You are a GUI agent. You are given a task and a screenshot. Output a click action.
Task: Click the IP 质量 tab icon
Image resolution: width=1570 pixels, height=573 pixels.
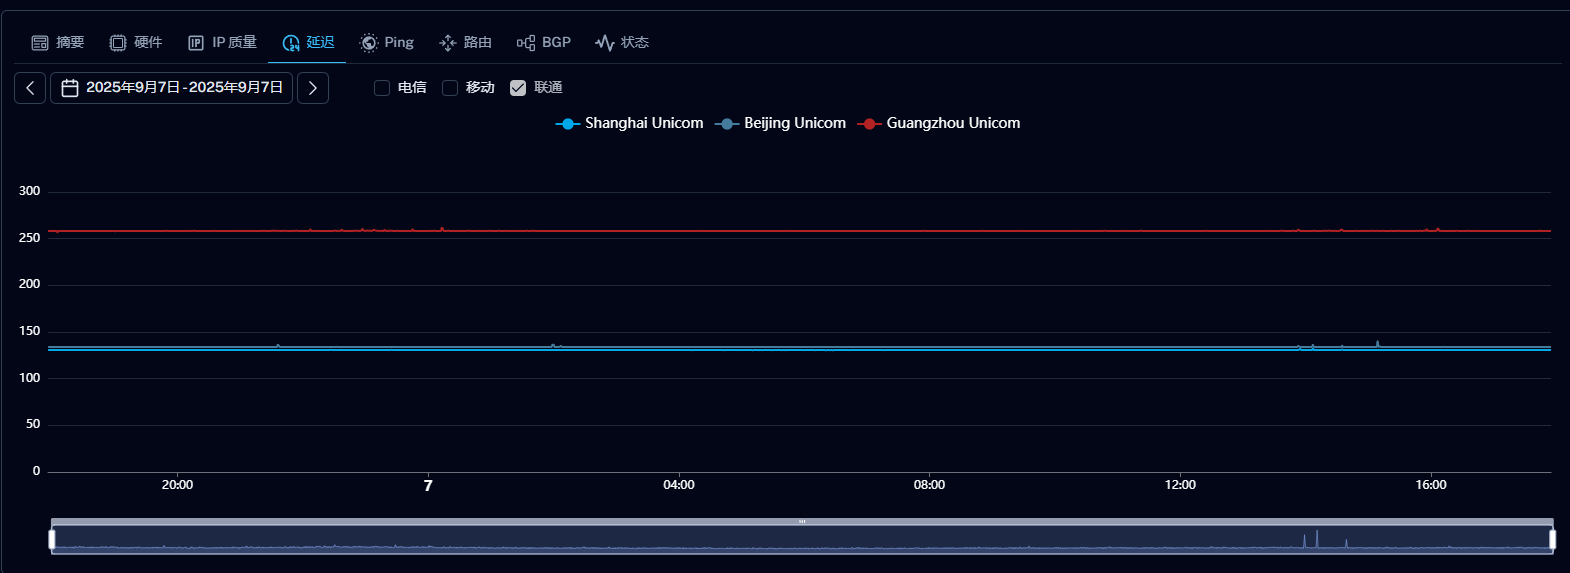click(196, 43)
